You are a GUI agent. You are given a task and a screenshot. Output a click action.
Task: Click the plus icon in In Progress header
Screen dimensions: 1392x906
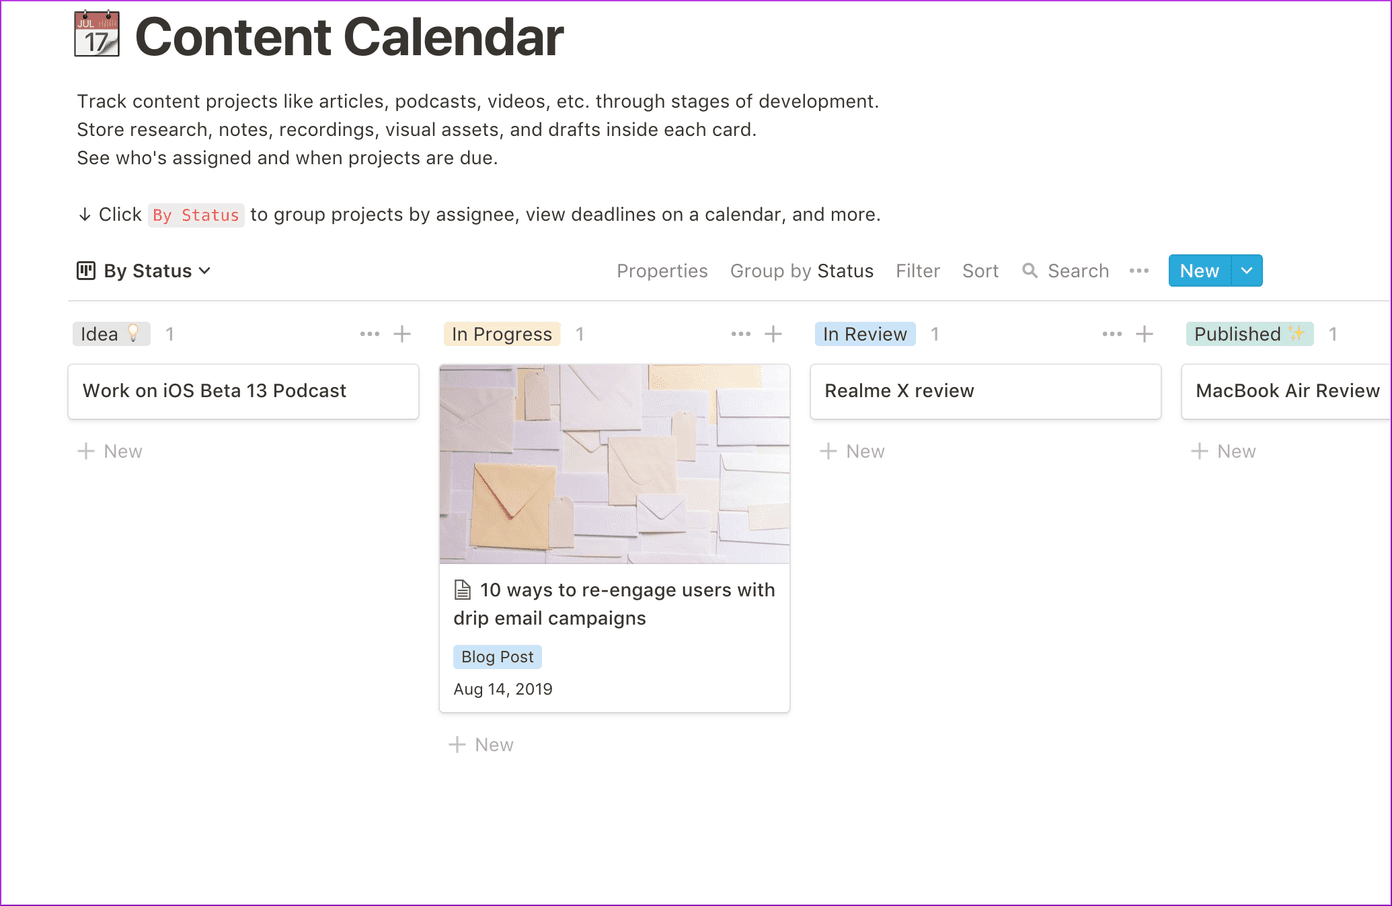pos(773,334)
